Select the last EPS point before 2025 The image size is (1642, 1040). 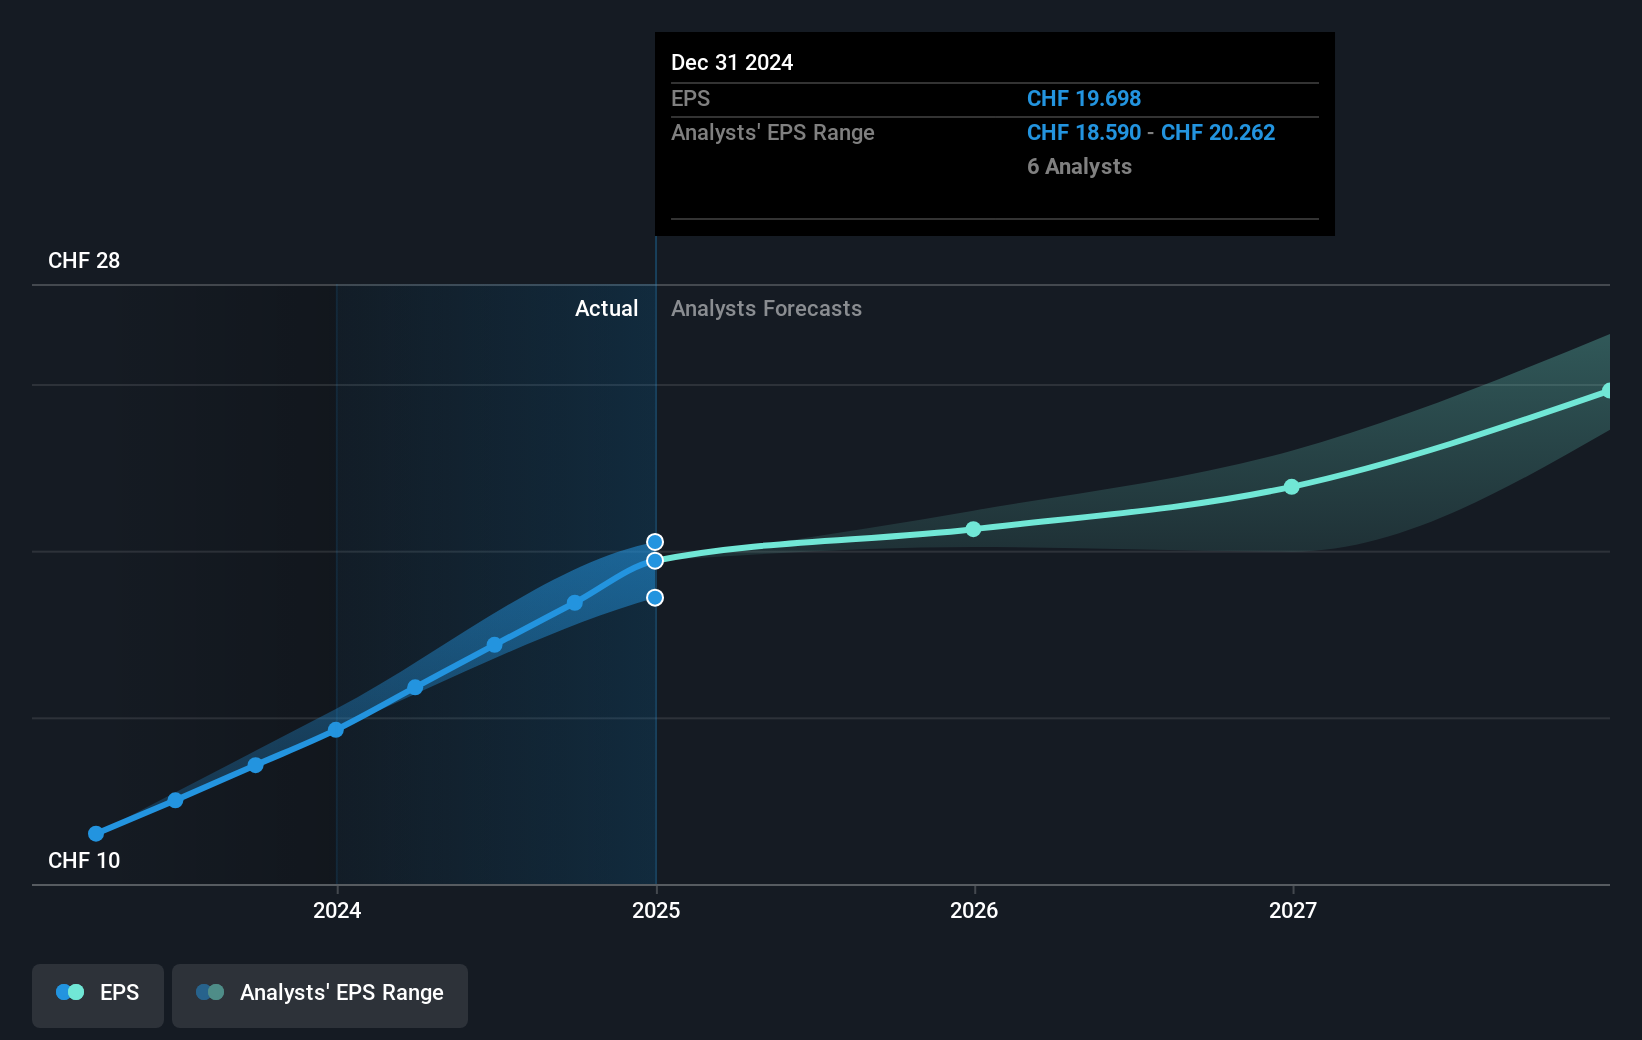point(575,603)
